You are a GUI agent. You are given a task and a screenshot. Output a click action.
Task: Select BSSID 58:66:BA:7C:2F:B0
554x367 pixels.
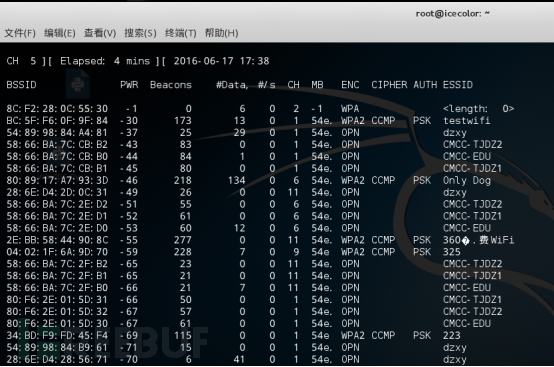click(x=57, y=288)
